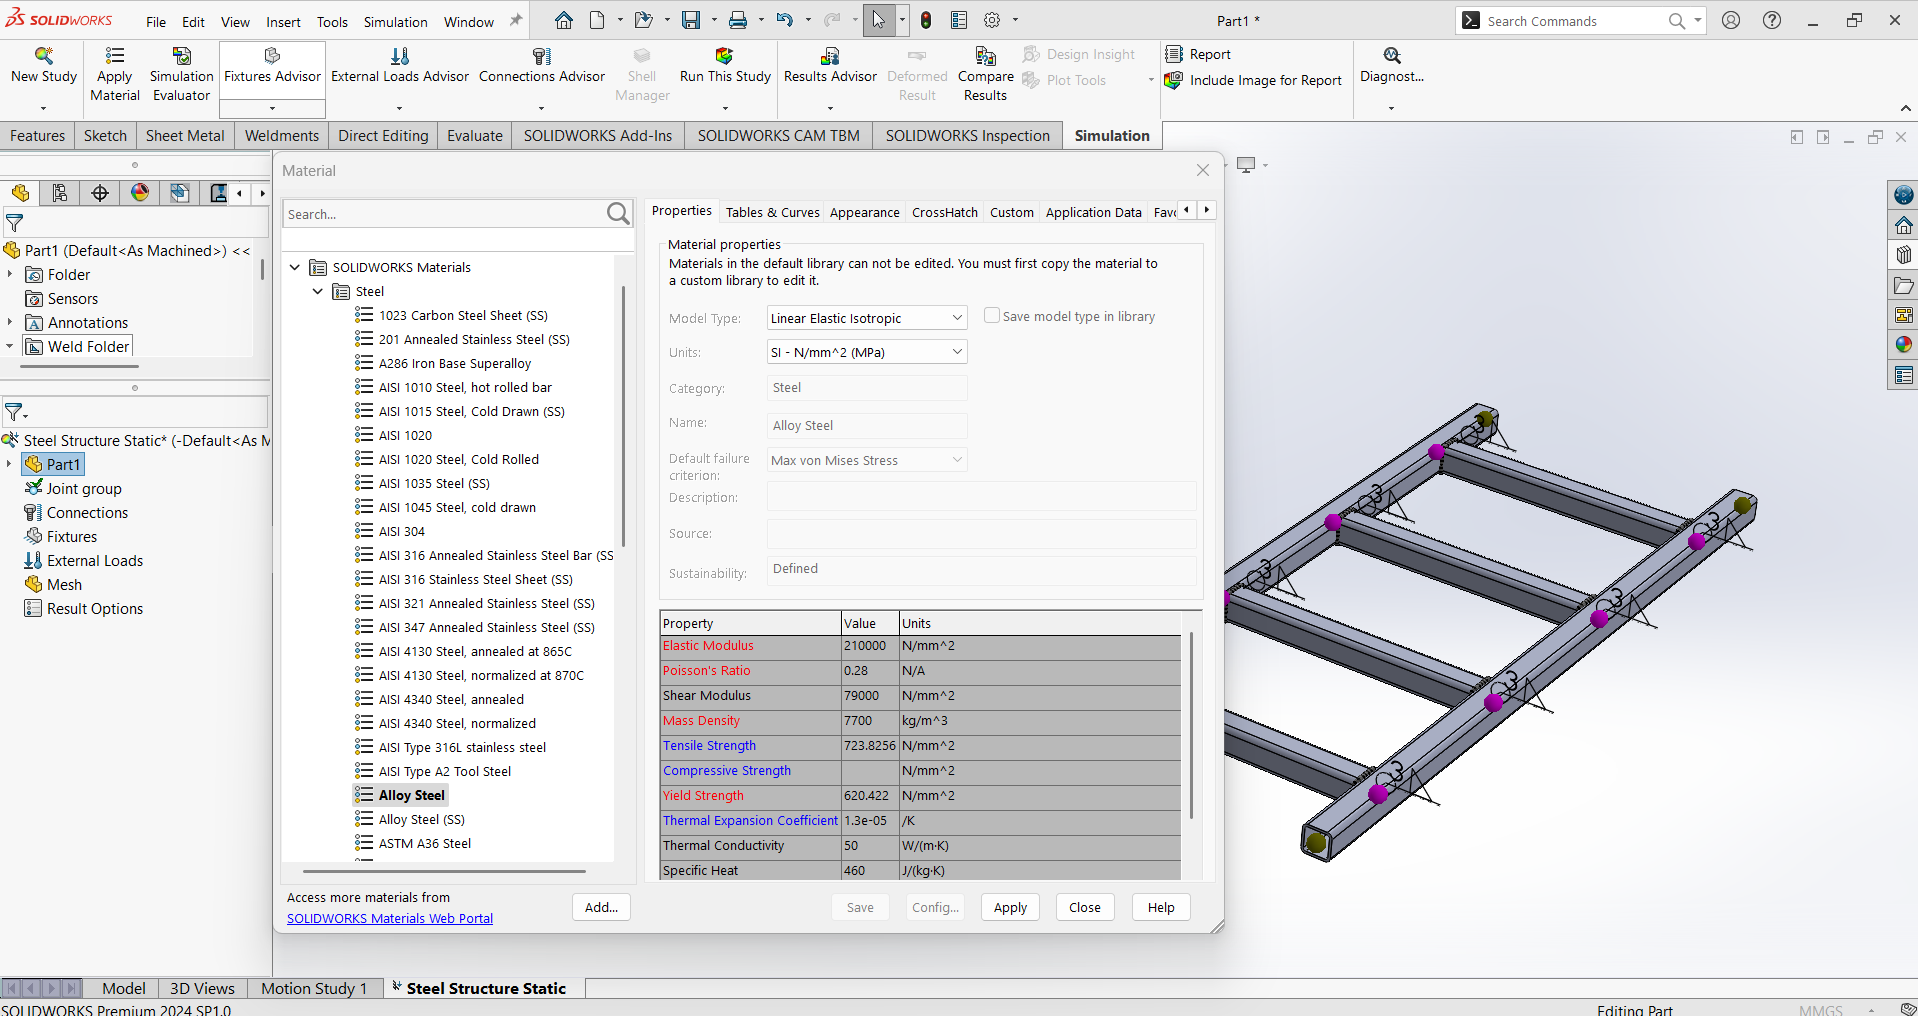Open the Units dropdown
1918x1016 pixels.
click(867, 352)
